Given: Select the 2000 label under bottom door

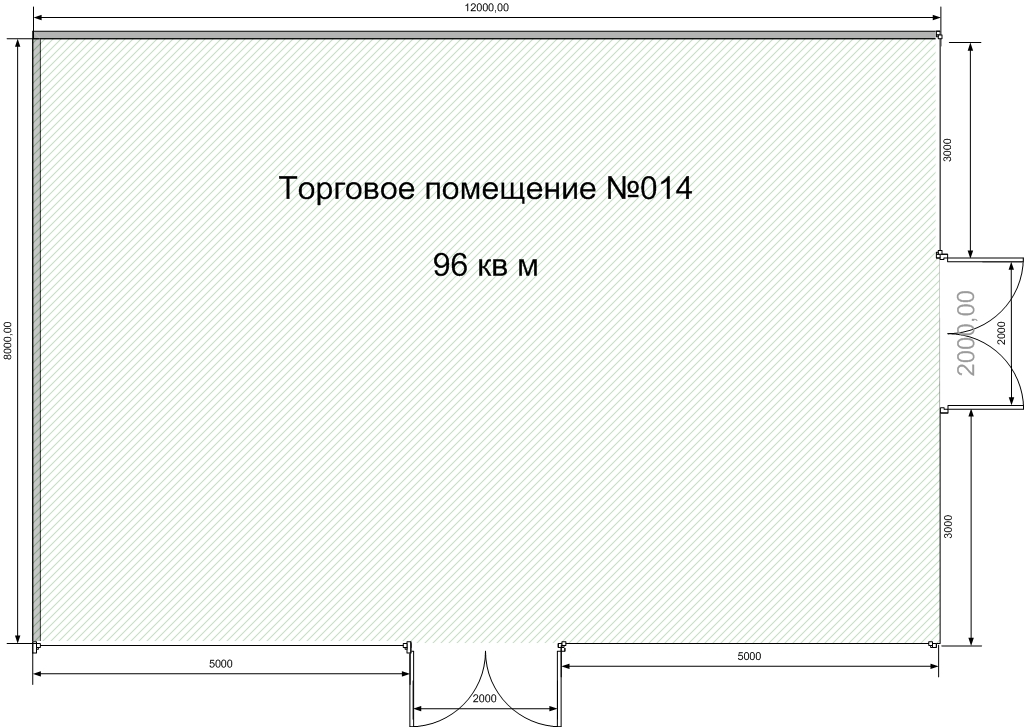Looking at the screenshot, I should coord(485,698).
